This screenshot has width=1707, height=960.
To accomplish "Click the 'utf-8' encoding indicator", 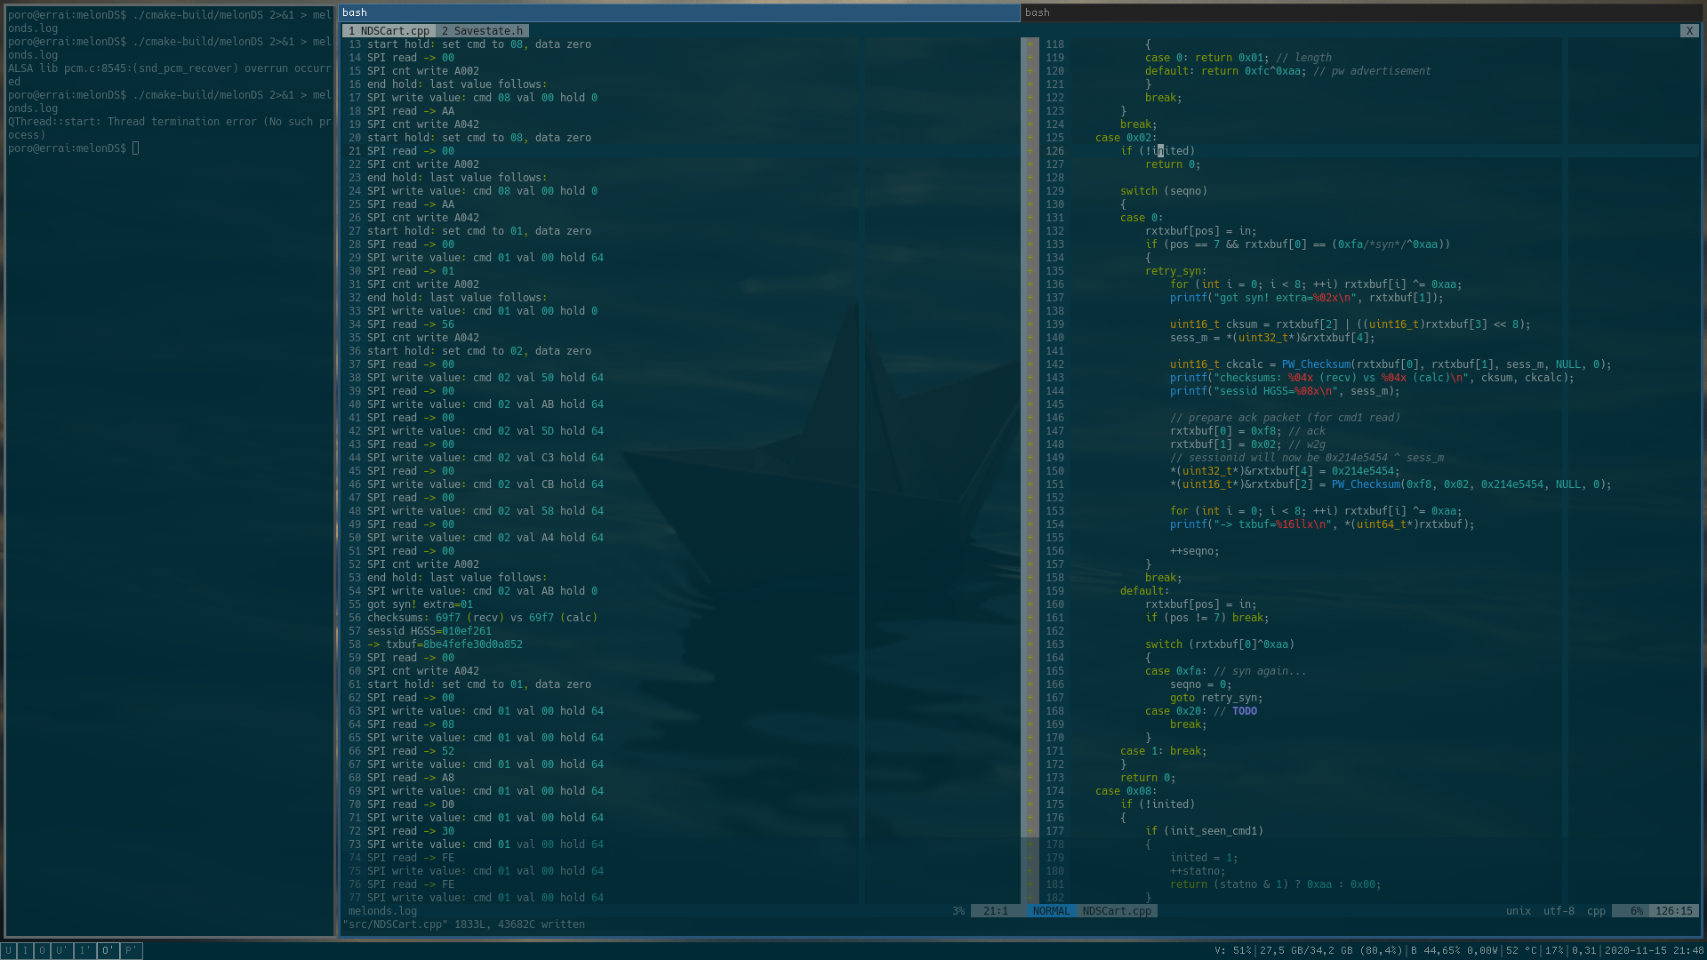I will pos(1558,911).
